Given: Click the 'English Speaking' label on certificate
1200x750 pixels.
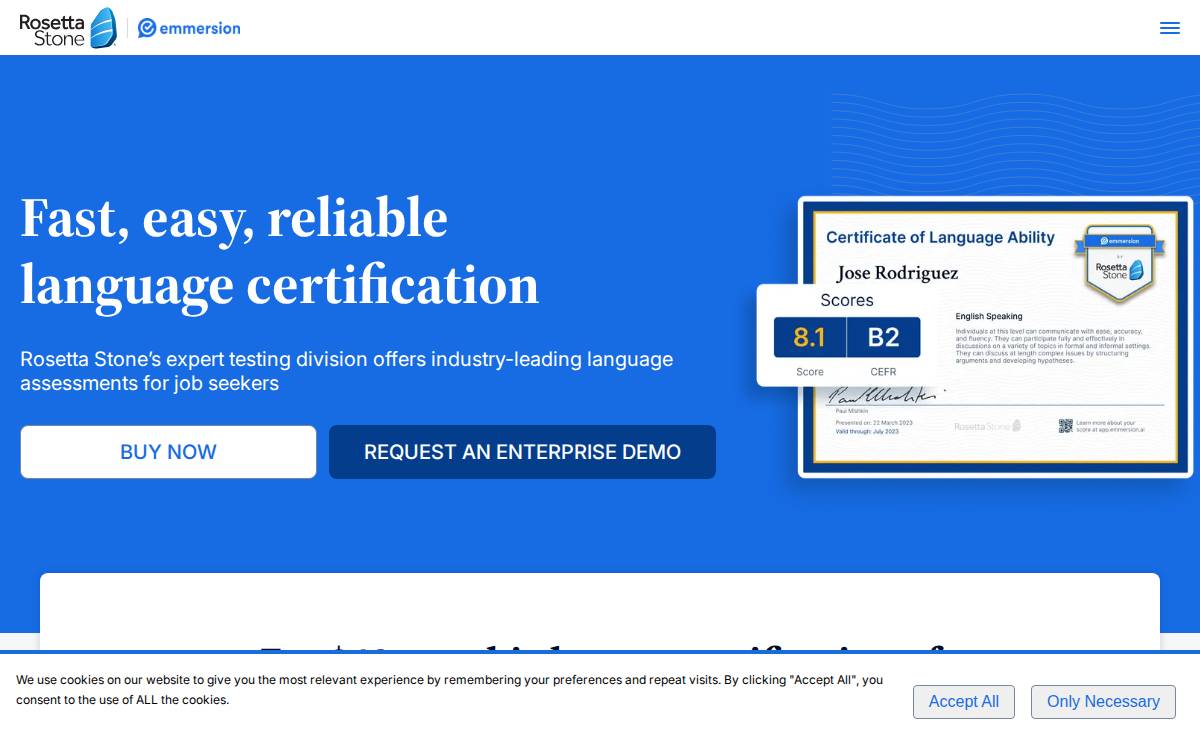Looking at the screenshot, I should click(x=989, y=316).
